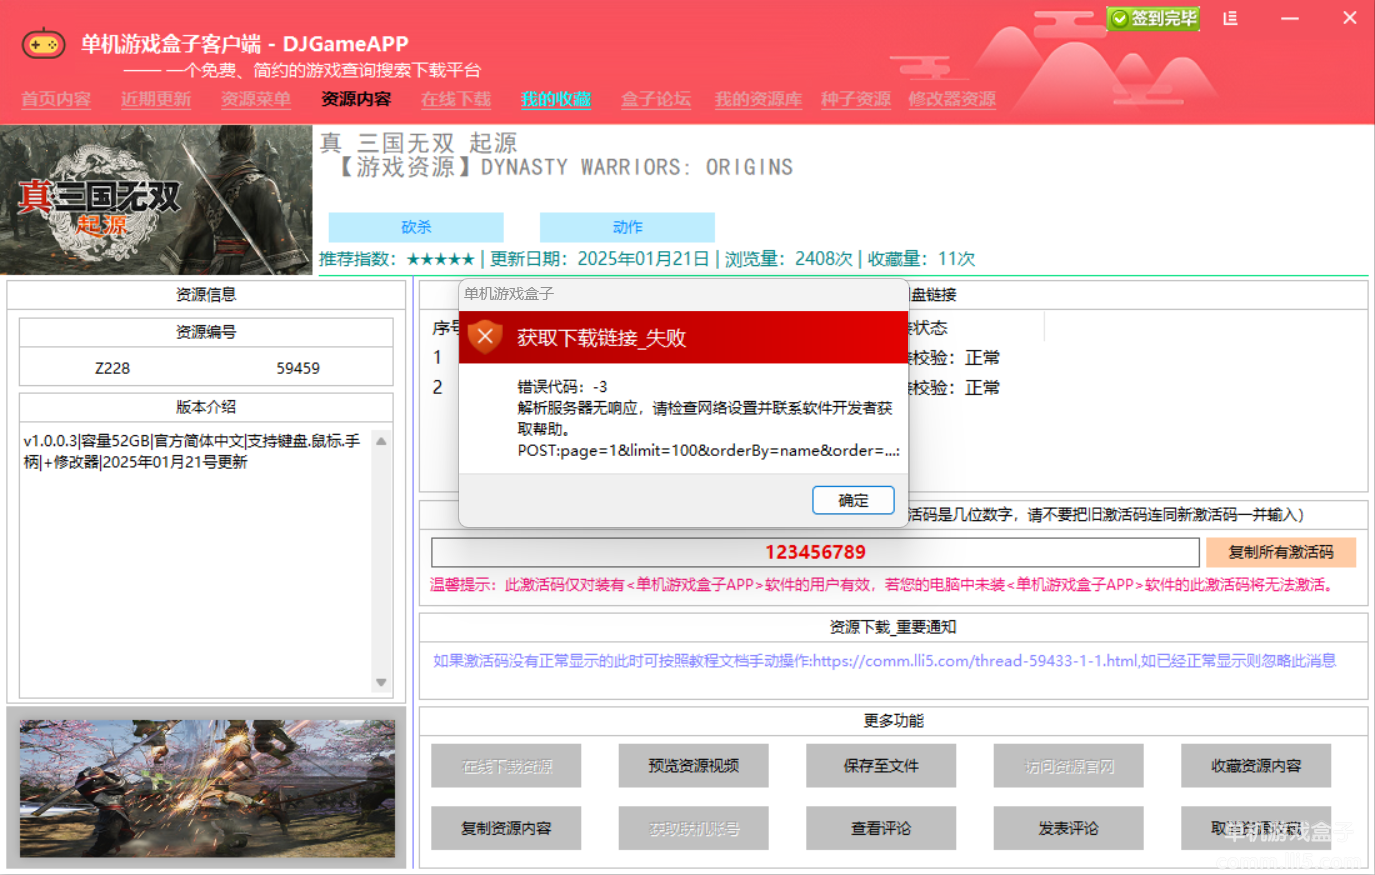Click the 版本介绍 section header
The height and width of the screenshot is (875, 1375).
[206, 407]
